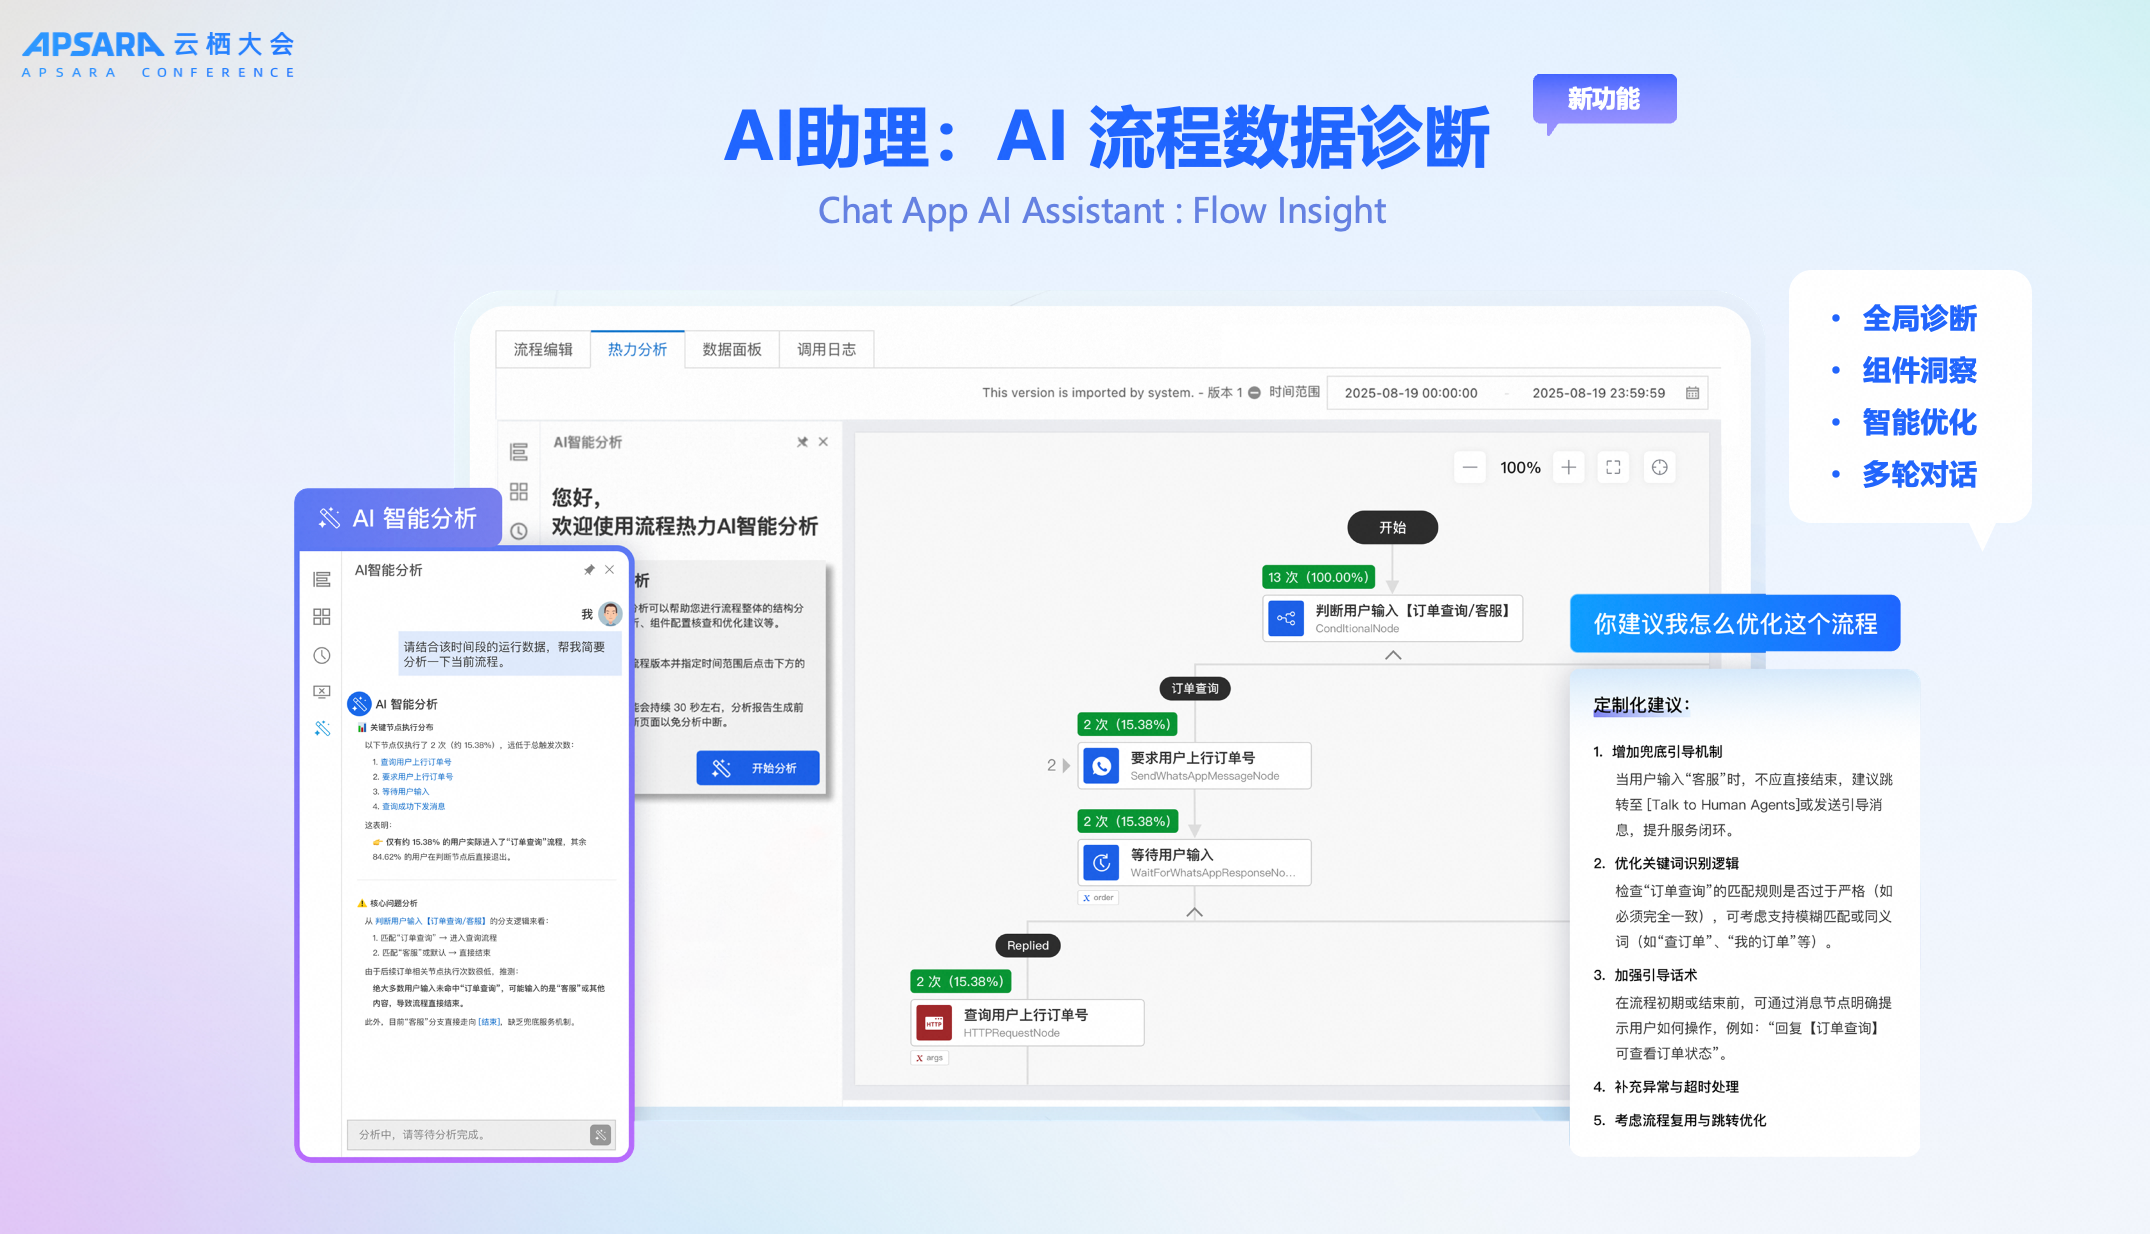The height and width of the screenshot is (1234, 2150).
Task: Select the 查询用户上行订单号 node title on canvas
Action: click(x=1025, y=1014)
